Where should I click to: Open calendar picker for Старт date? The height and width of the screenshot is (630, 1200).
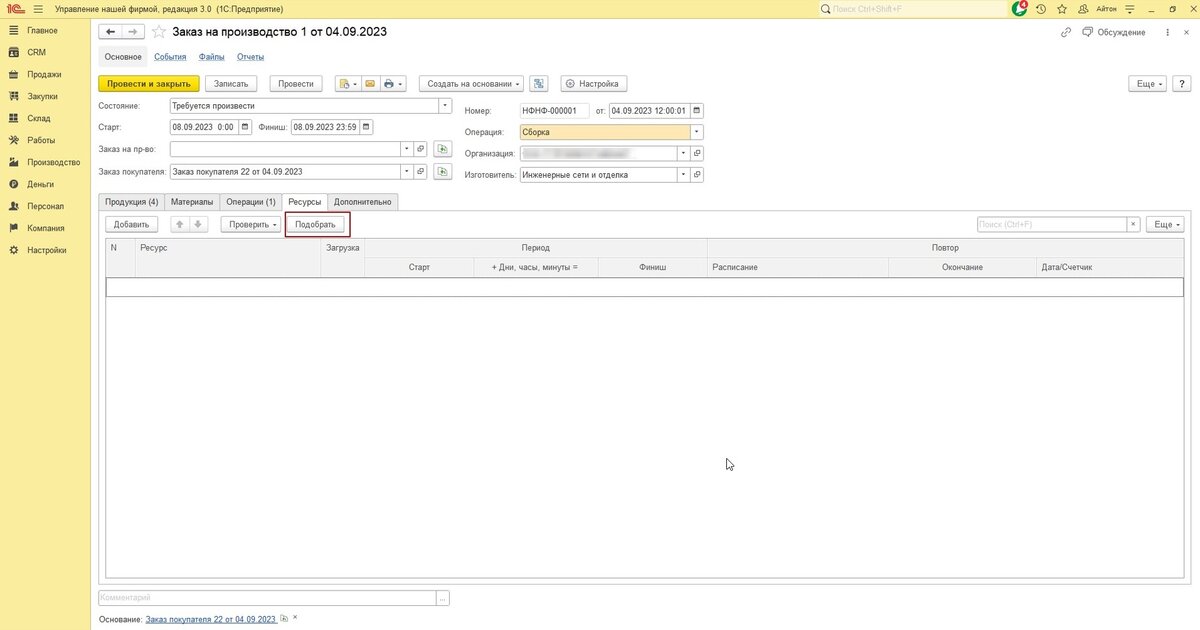244,127
